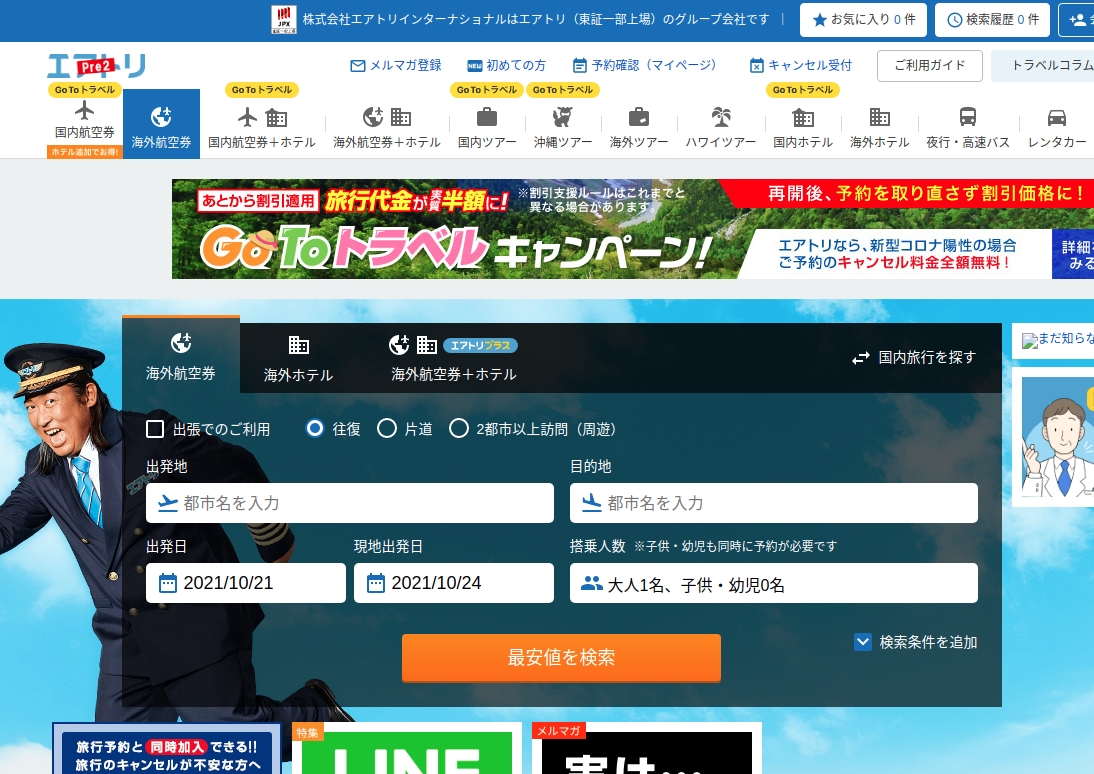
Task: Open the LINE 特集 feature thumbnail
Action: tap(407, 748)
